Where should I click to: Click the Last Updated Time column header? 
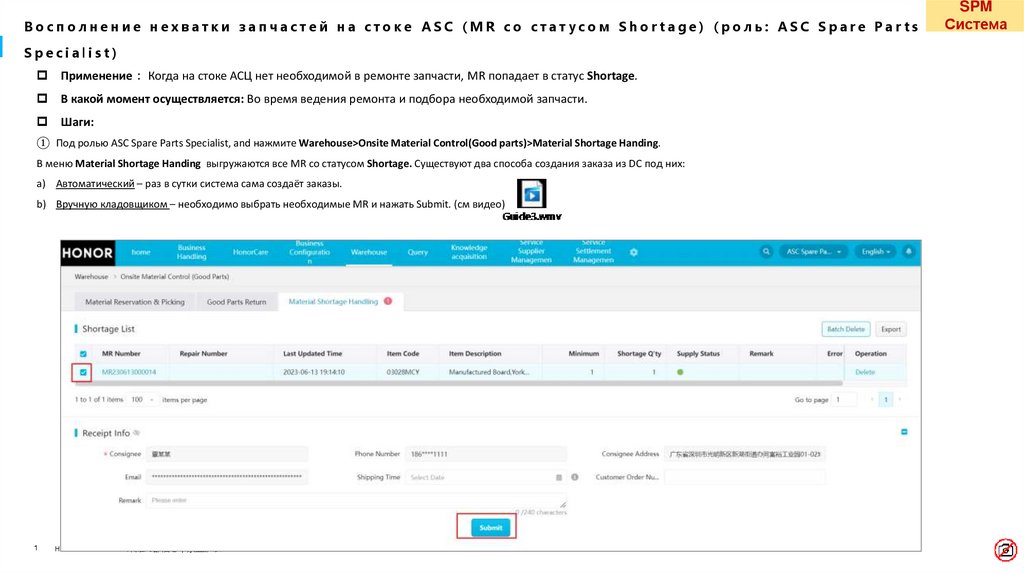[x=312, y=353]
